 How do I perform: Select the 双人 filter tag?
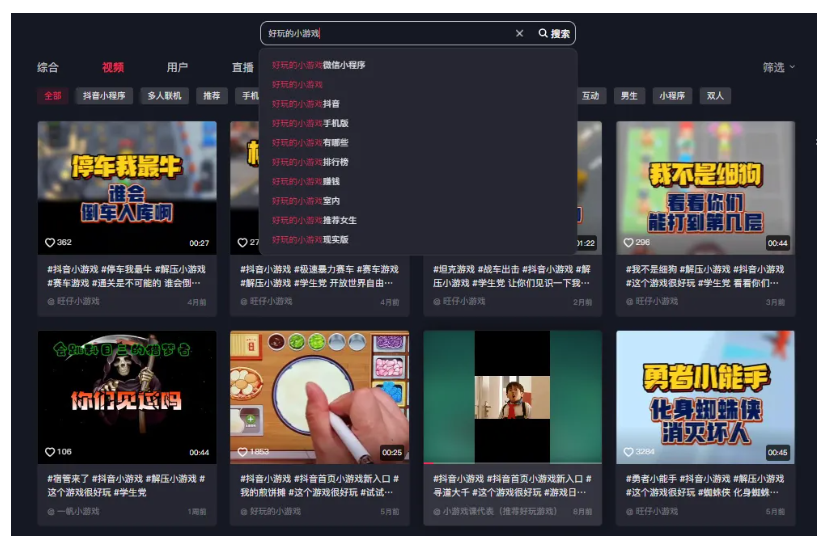coord(715,96)
